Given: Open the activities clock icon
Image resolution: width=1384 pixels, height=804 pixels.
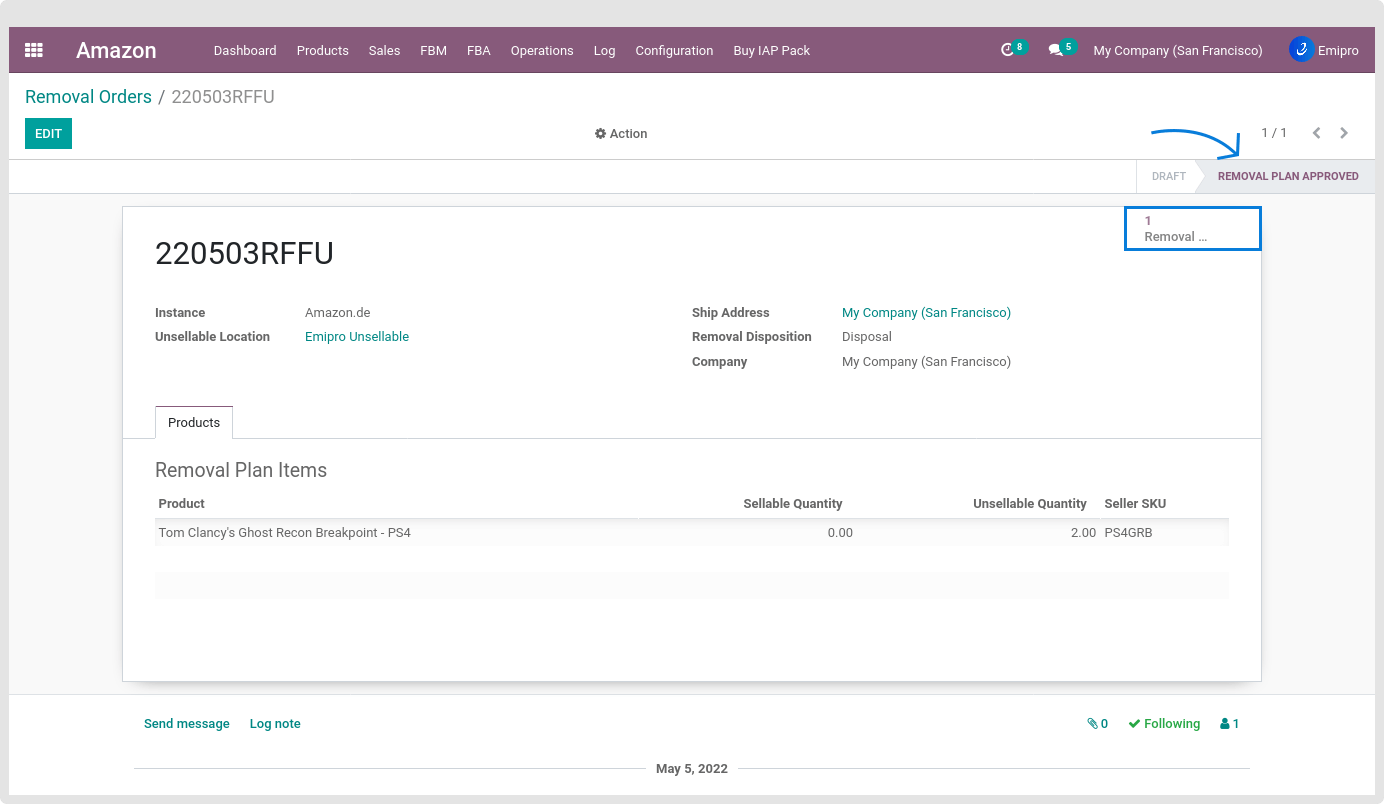Looking at the screenshot, I should [x=1007, y=50].
